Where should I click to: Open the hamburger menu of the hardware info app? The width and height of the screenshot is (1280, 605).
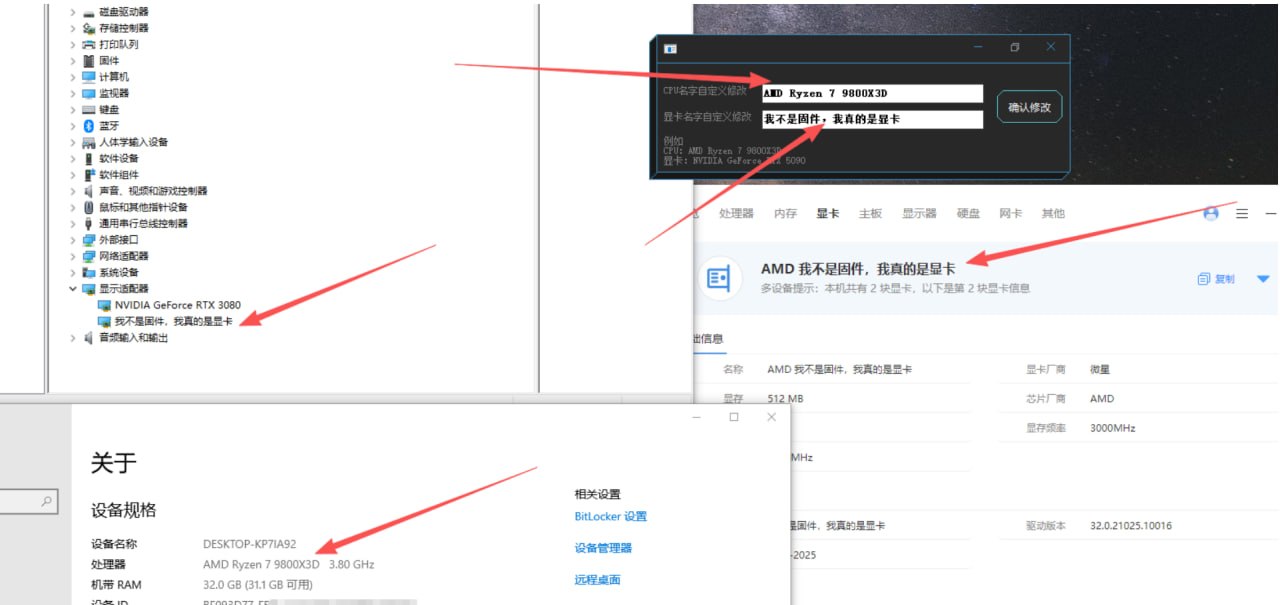[1241, 213]
